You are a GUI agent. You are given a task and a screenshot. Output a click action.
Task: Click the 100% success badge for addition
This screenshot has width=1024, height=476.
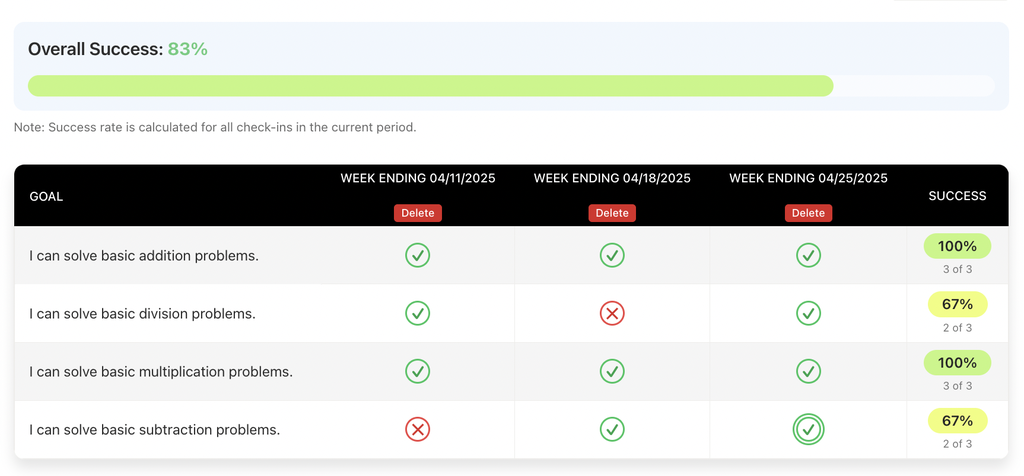[957, 246]
